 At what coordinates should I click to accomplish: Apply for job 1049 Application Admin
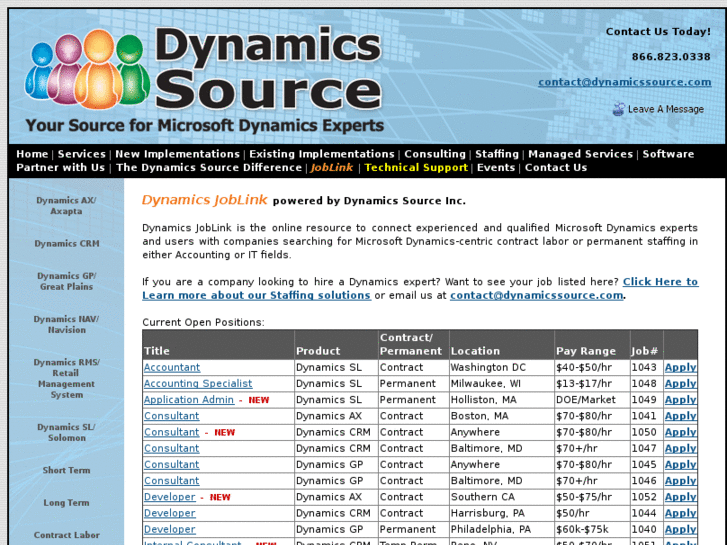click(x=680, y=400)
